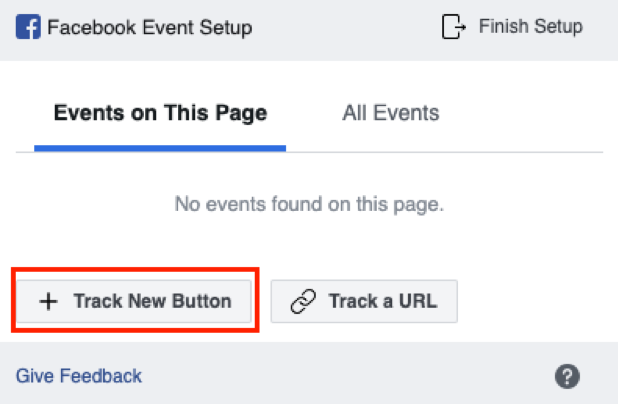The image size is (618, 404).
Task: Select the Events on This Page tab
Action: (160, 113)
